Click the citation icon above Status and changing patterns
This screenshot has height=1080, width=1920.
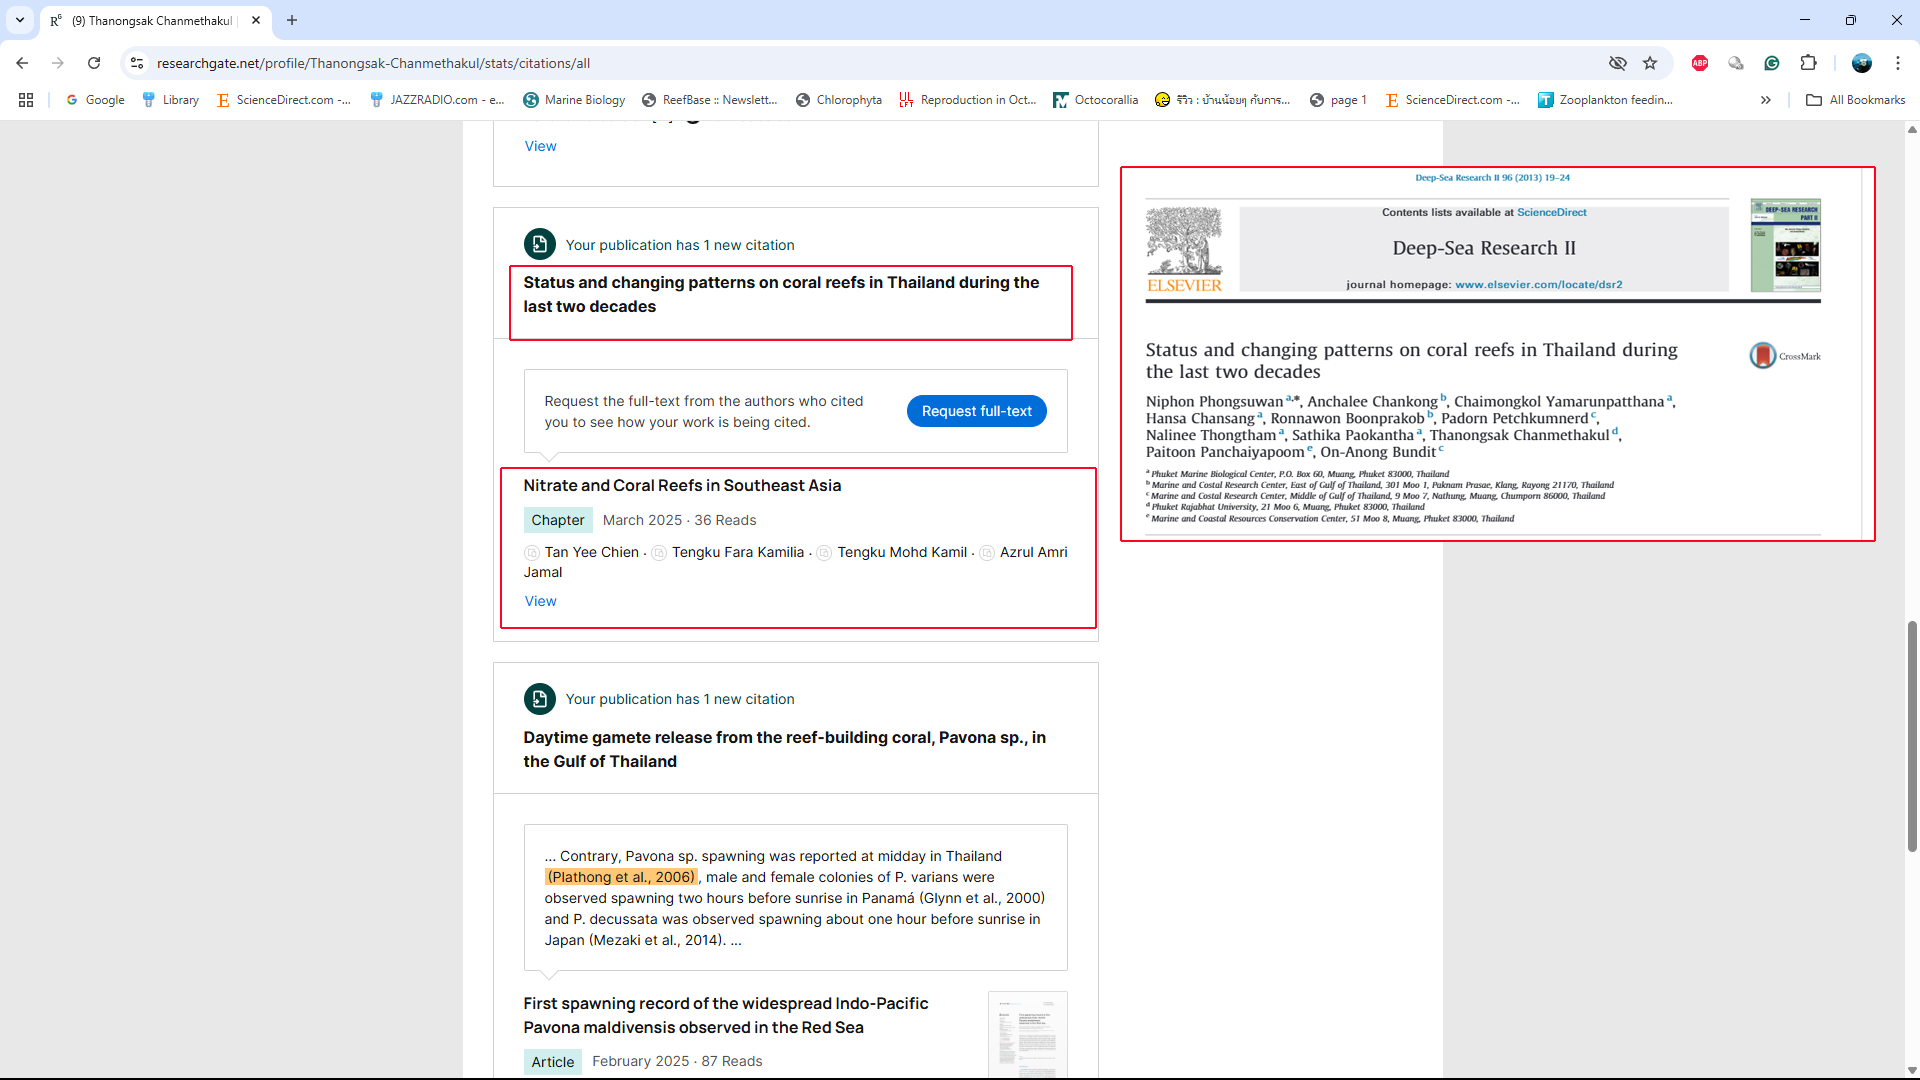[539, 244]
